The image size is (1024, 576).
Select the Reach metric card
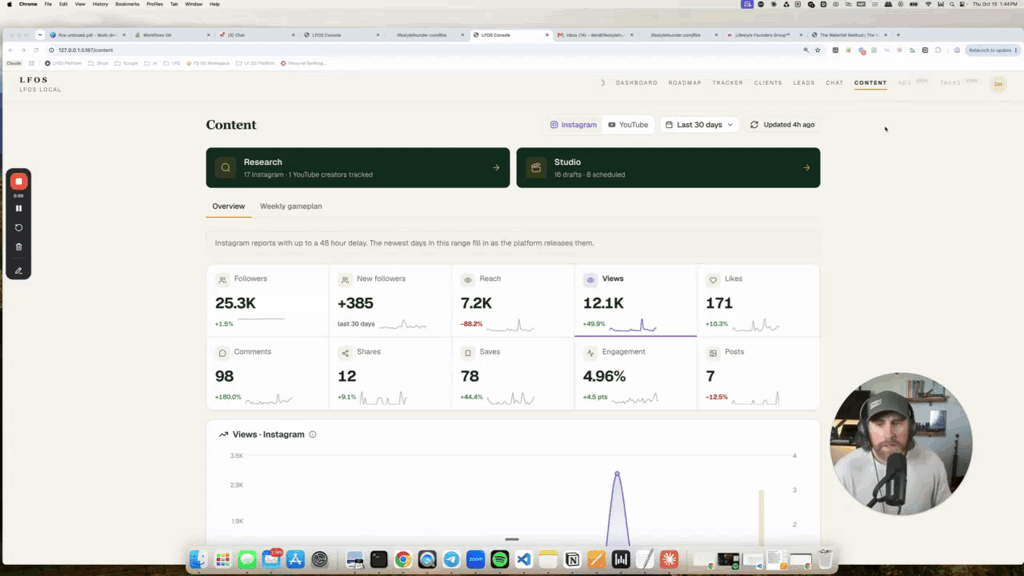click(513, 301)
